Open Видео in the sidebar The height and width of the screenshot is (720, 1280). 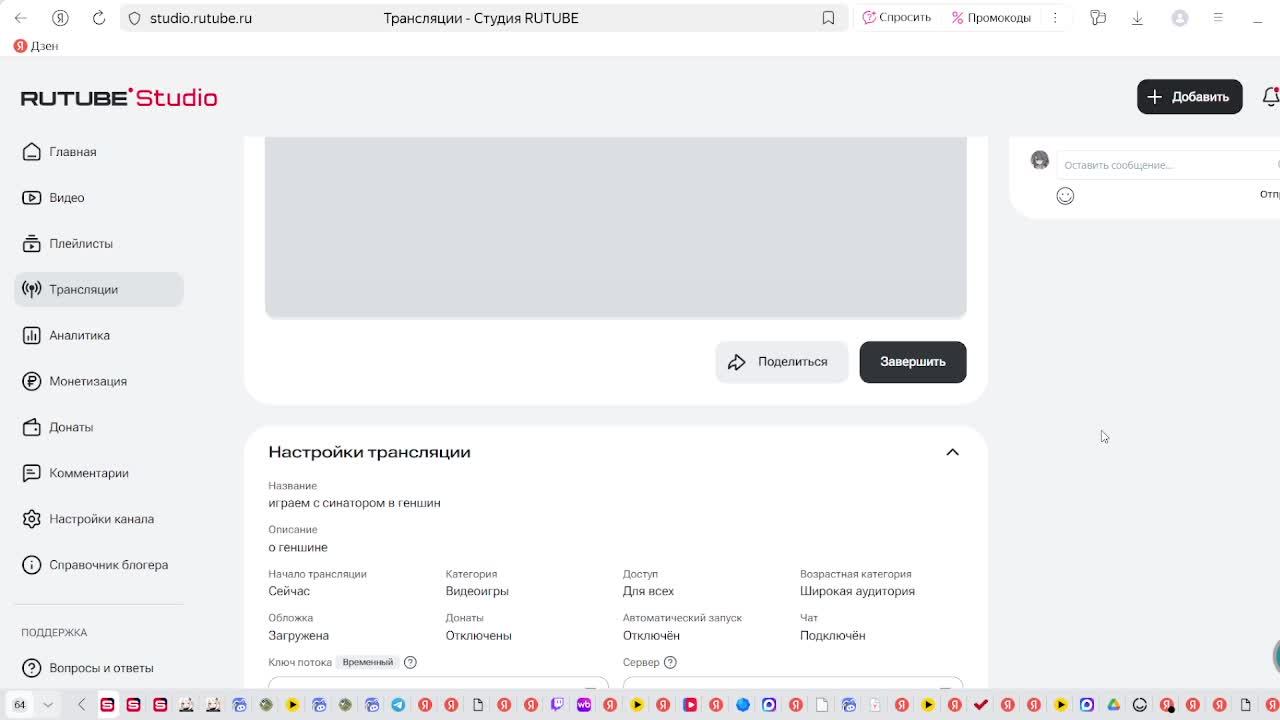(x=98, y=198)
